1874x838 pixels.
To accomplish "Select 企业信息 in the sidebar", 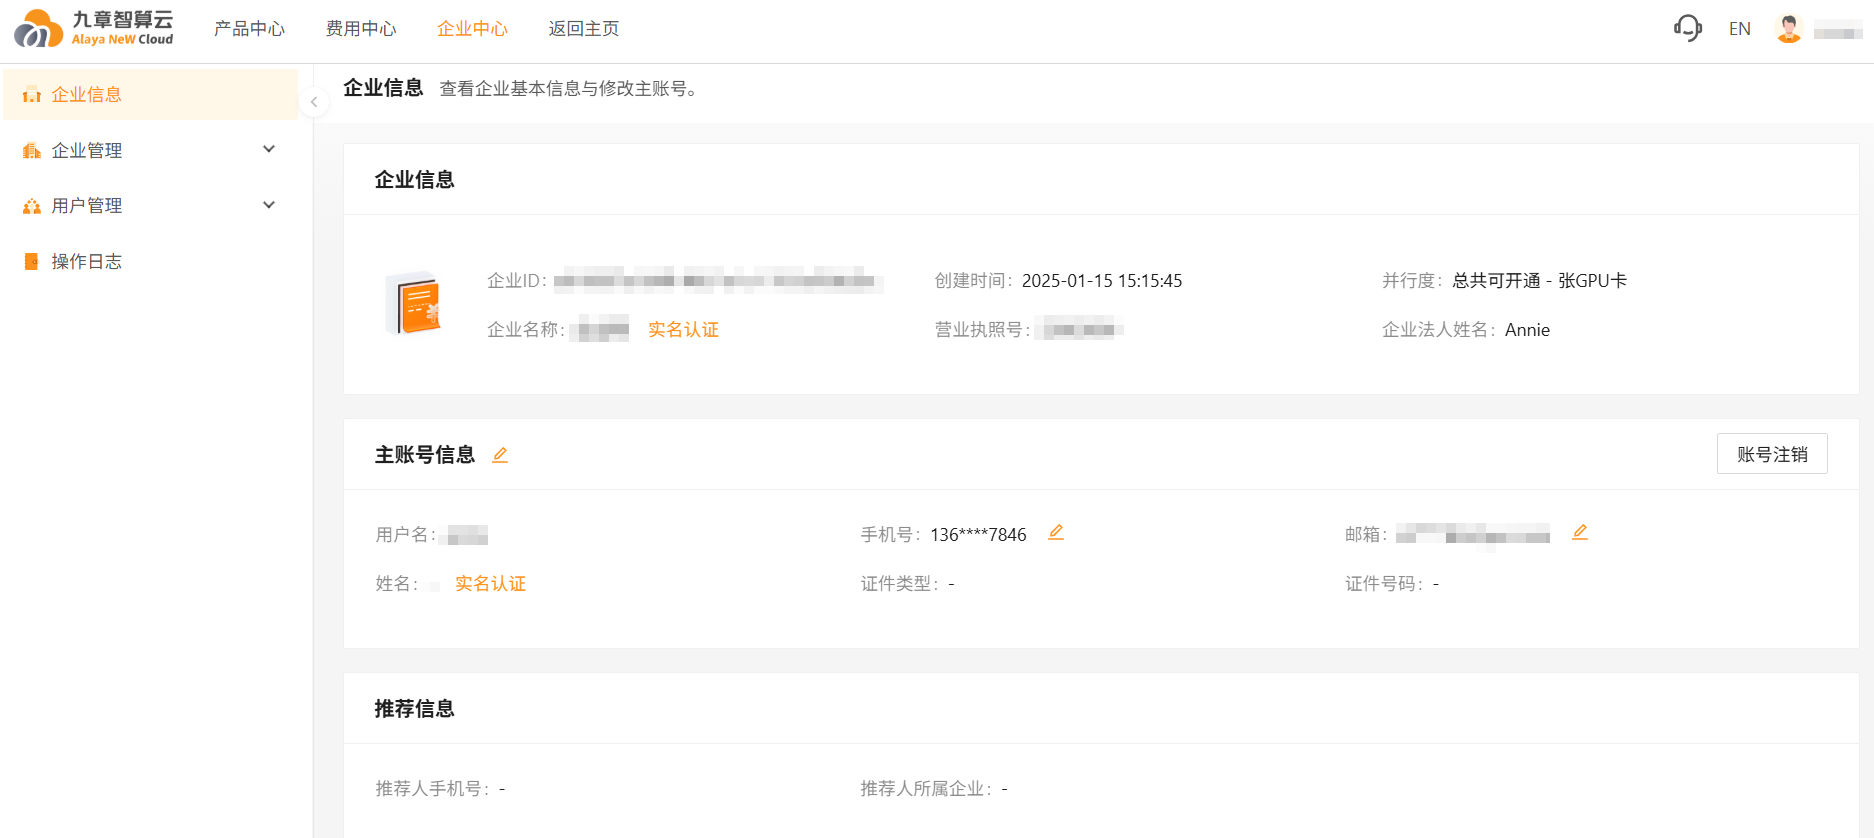I will [87, 94].
